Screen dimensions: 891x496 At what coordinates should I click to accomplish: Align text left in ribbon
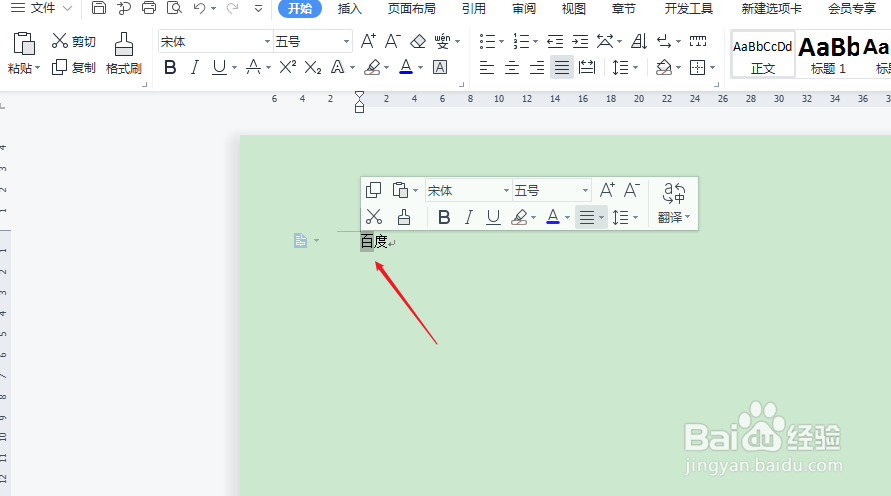point(486,68)
